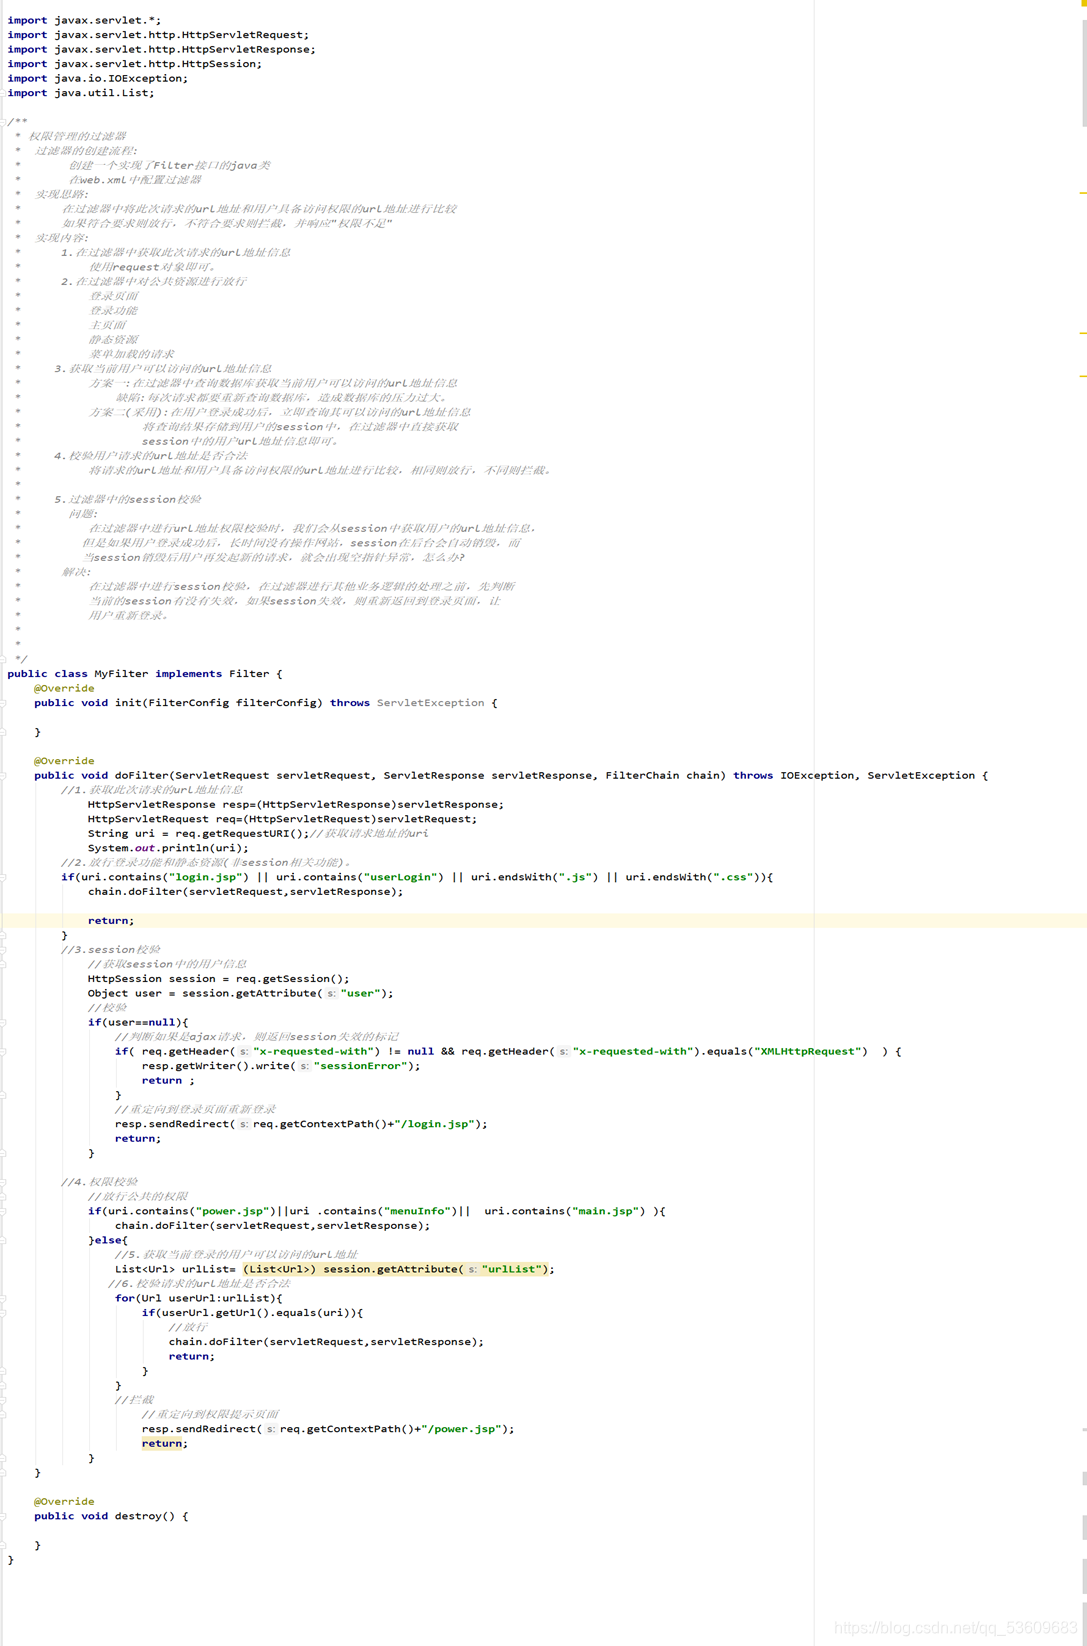Image resolution: width=1087 pixels, height=1646 pixels.
Task: Click the }else{ line
Action: (x=108, y=1240)
